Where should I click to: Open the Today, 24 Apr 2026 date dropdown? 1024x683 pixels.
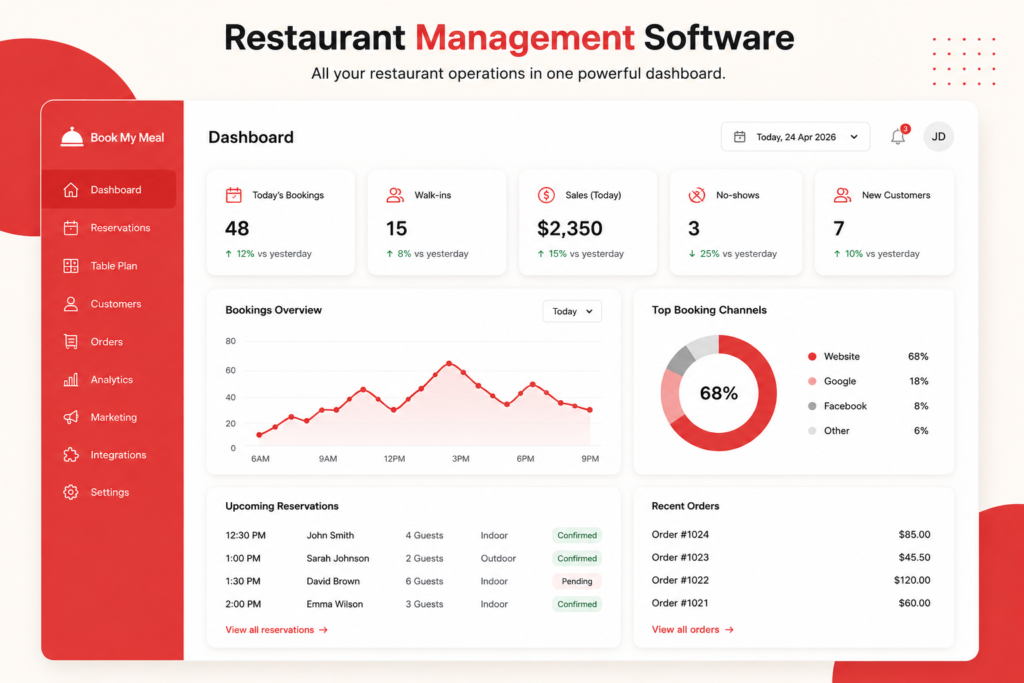(x=795, y=136)
